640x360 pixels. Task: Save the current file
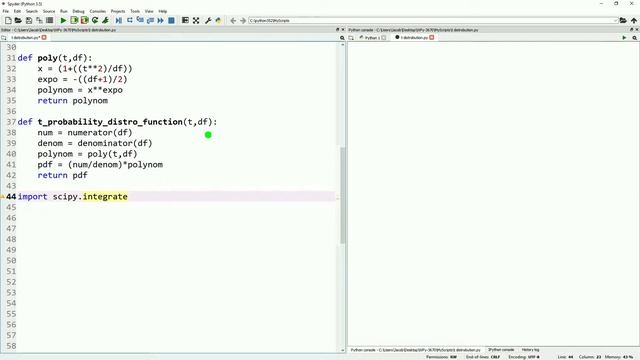point(29,20)
